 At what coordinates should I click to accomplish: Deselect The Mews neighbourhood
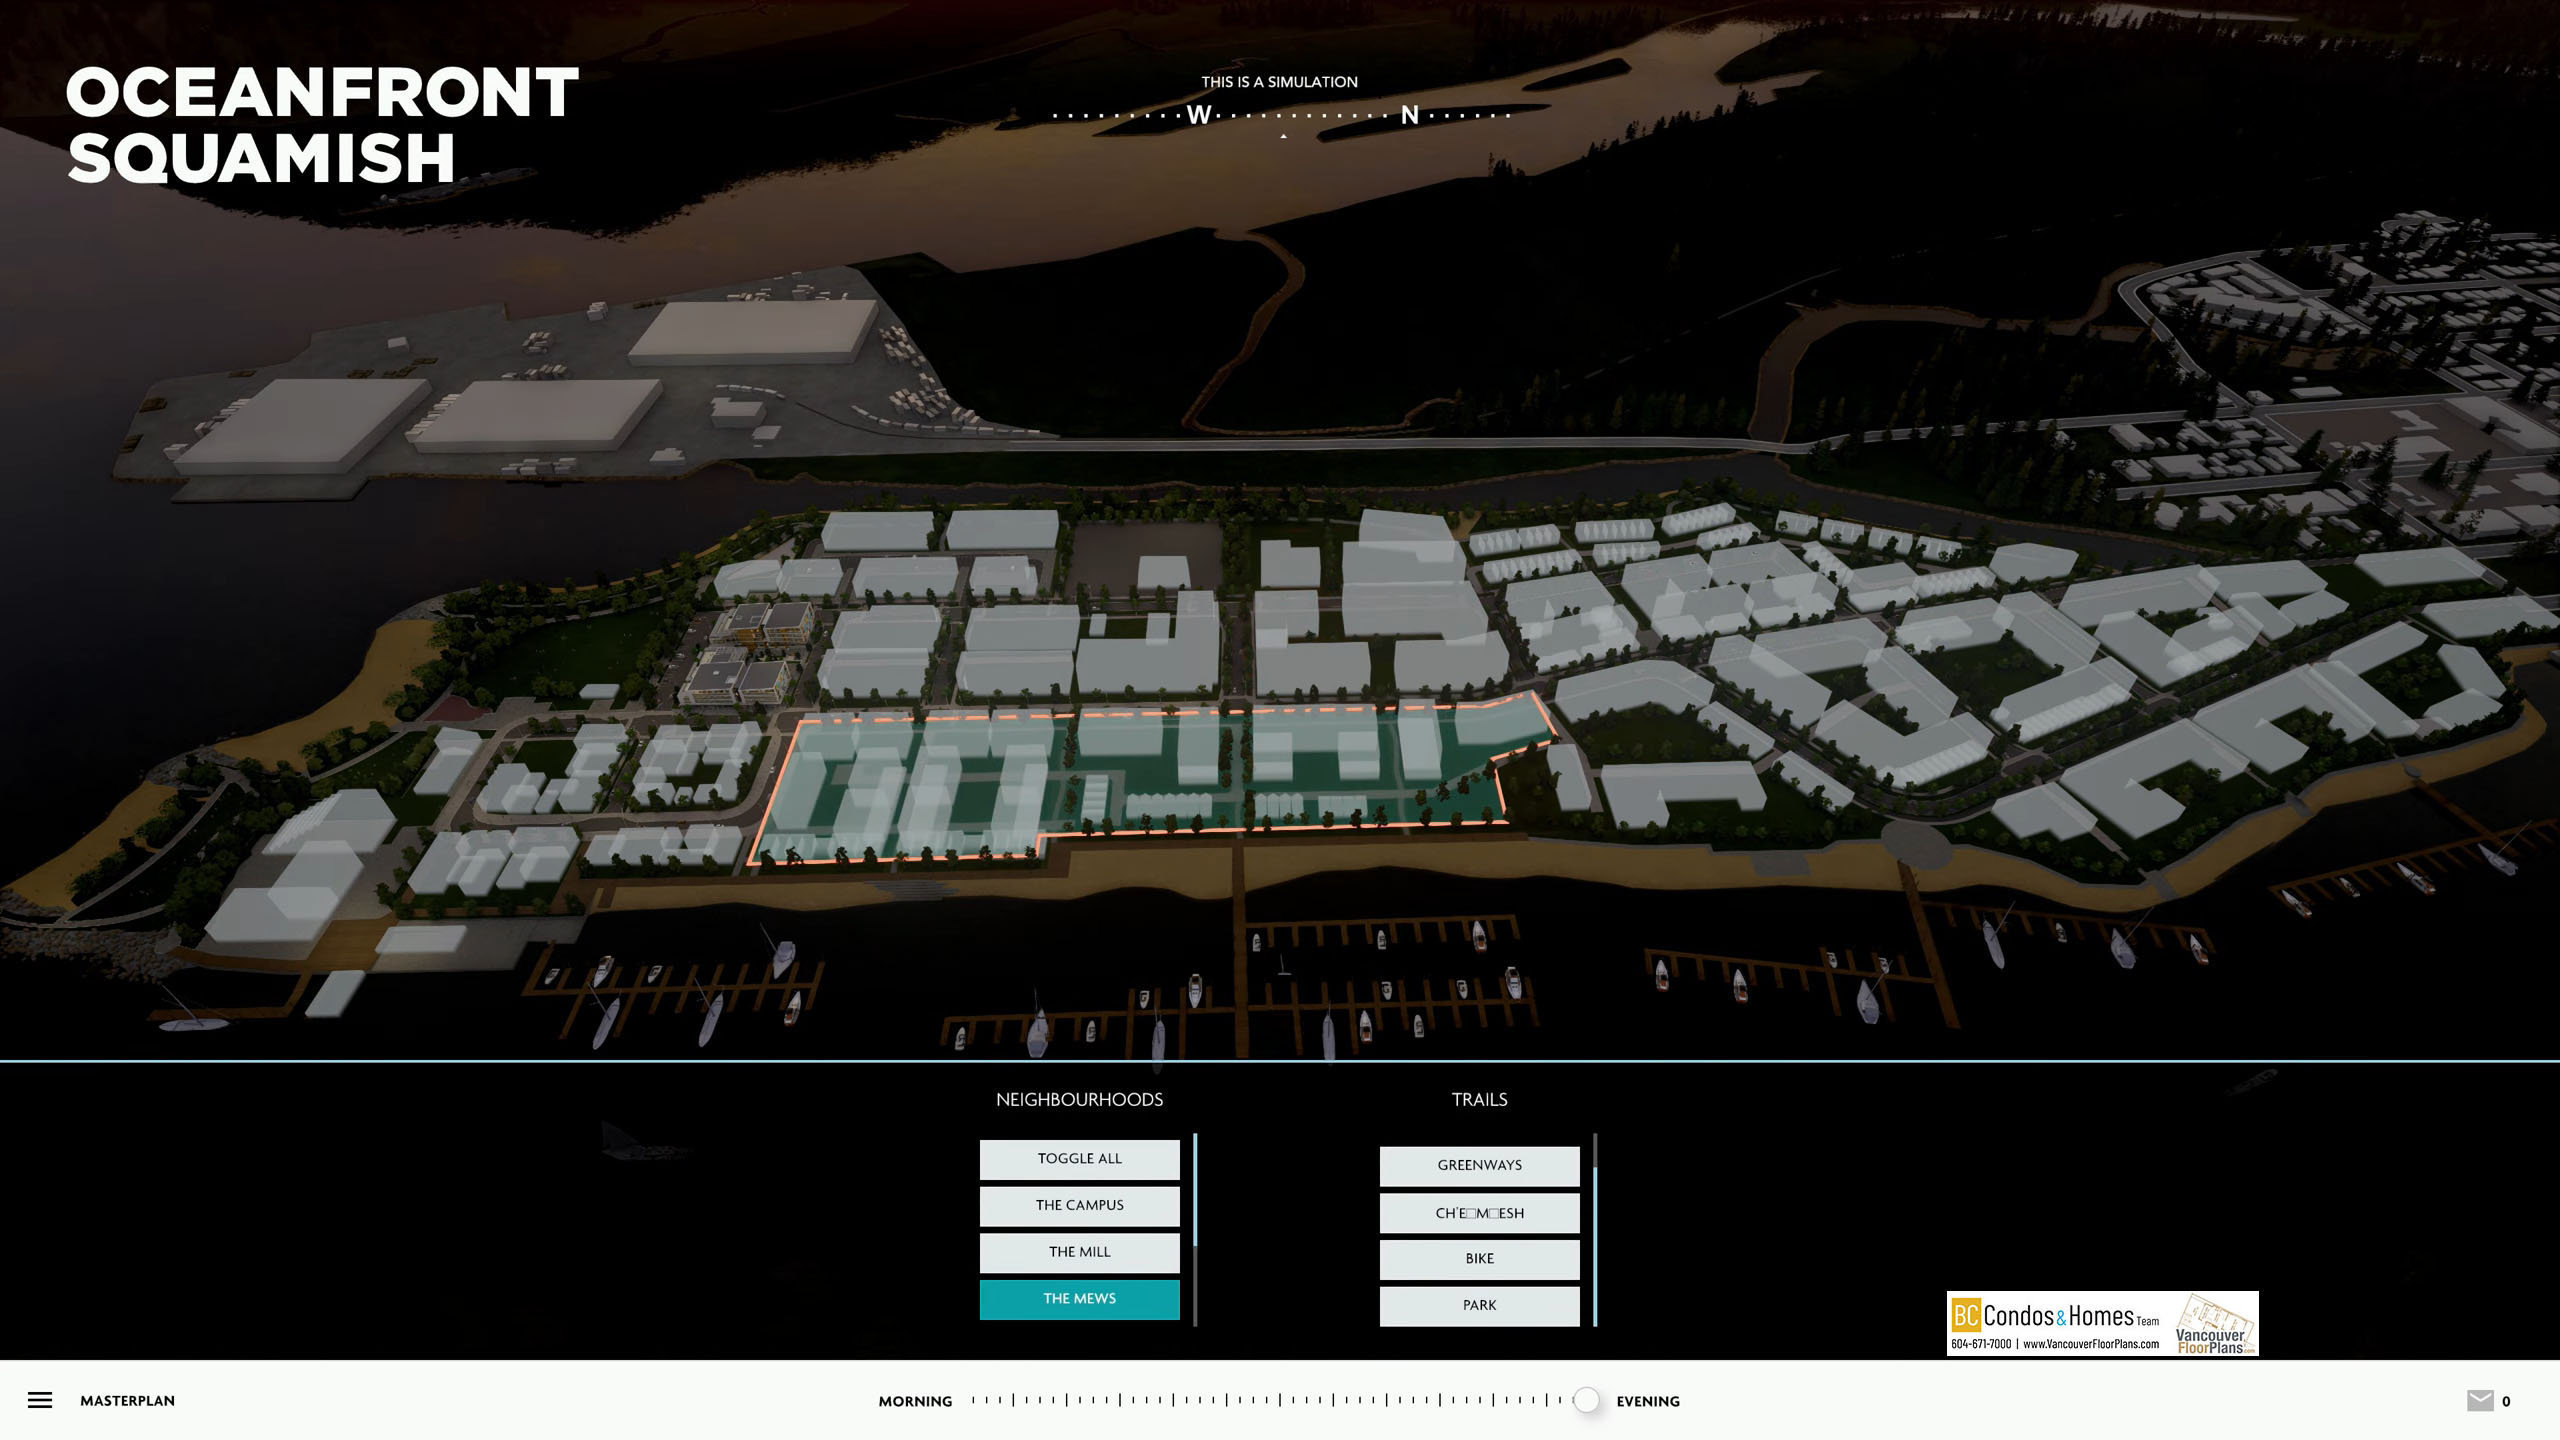click(1080, 1299)
